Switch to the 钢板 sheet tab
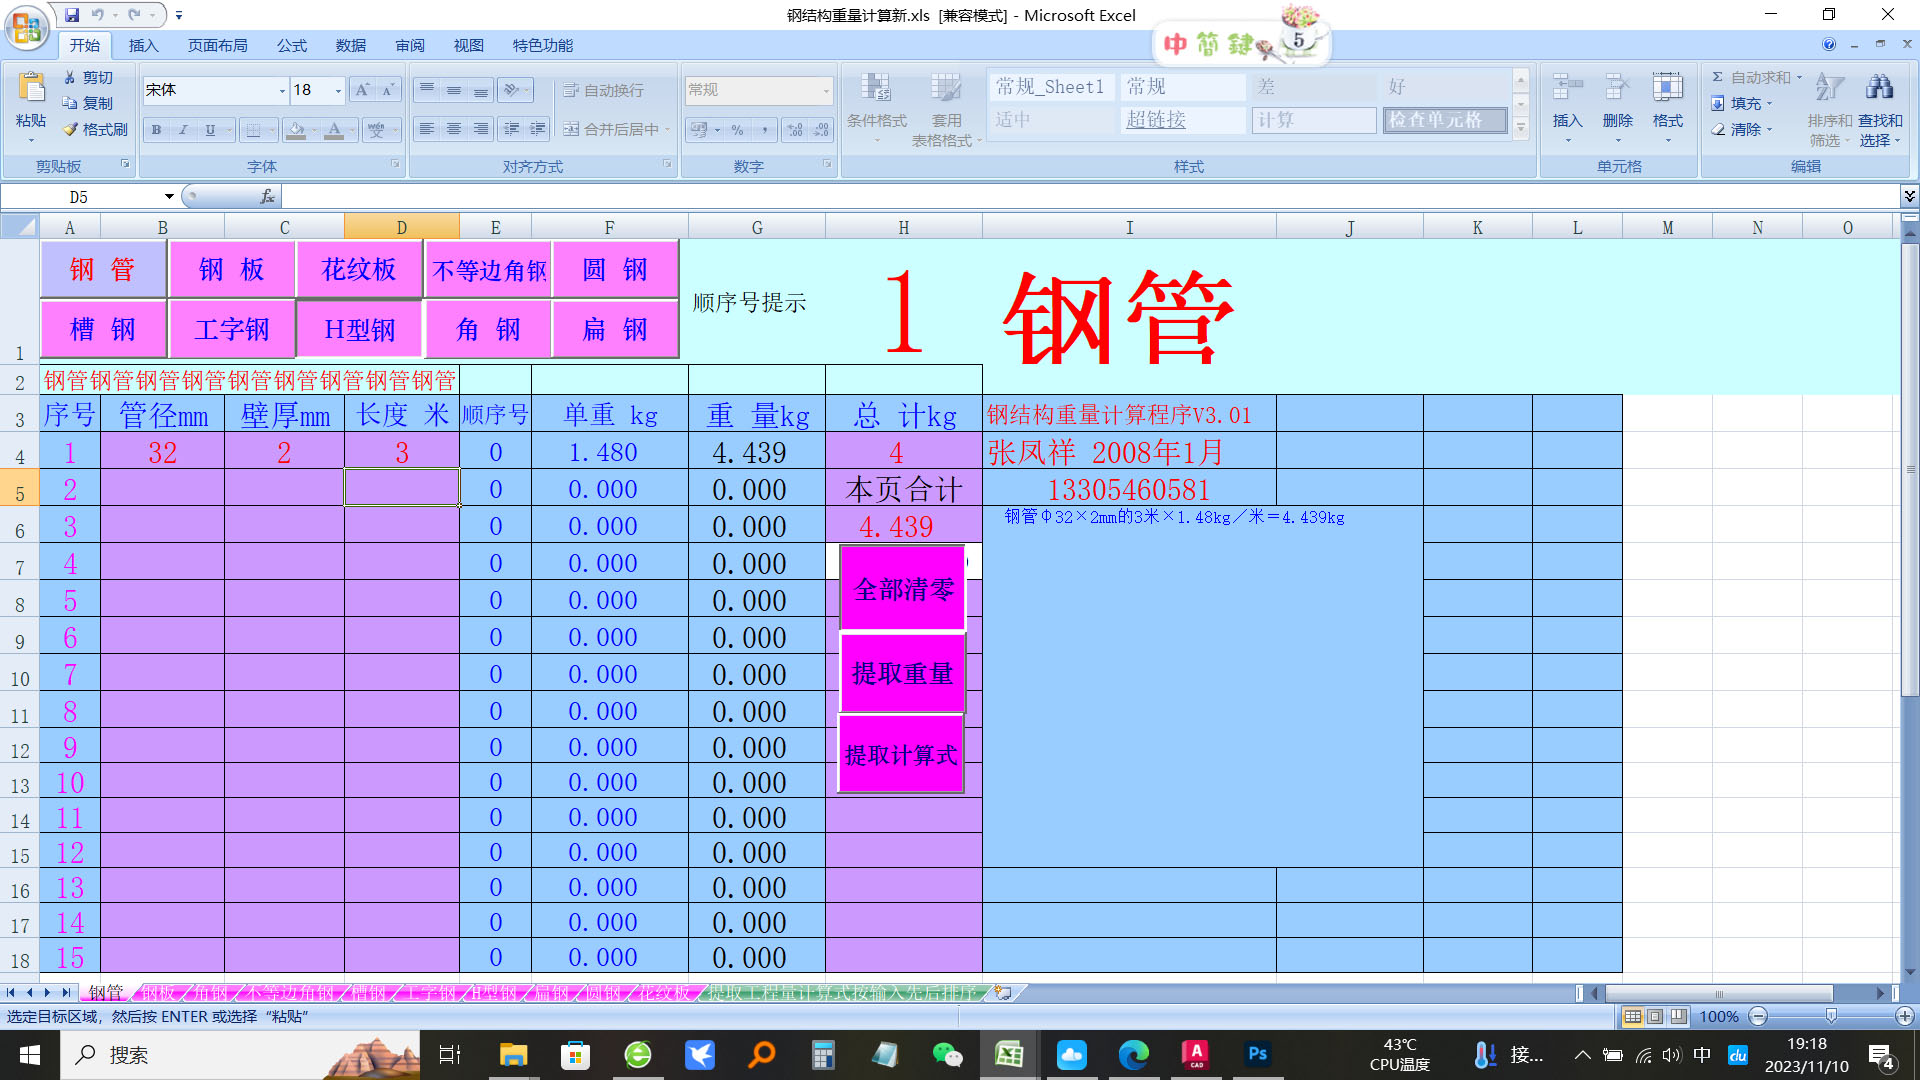This screenshot has height=1080, width=1920. [159, 992]
